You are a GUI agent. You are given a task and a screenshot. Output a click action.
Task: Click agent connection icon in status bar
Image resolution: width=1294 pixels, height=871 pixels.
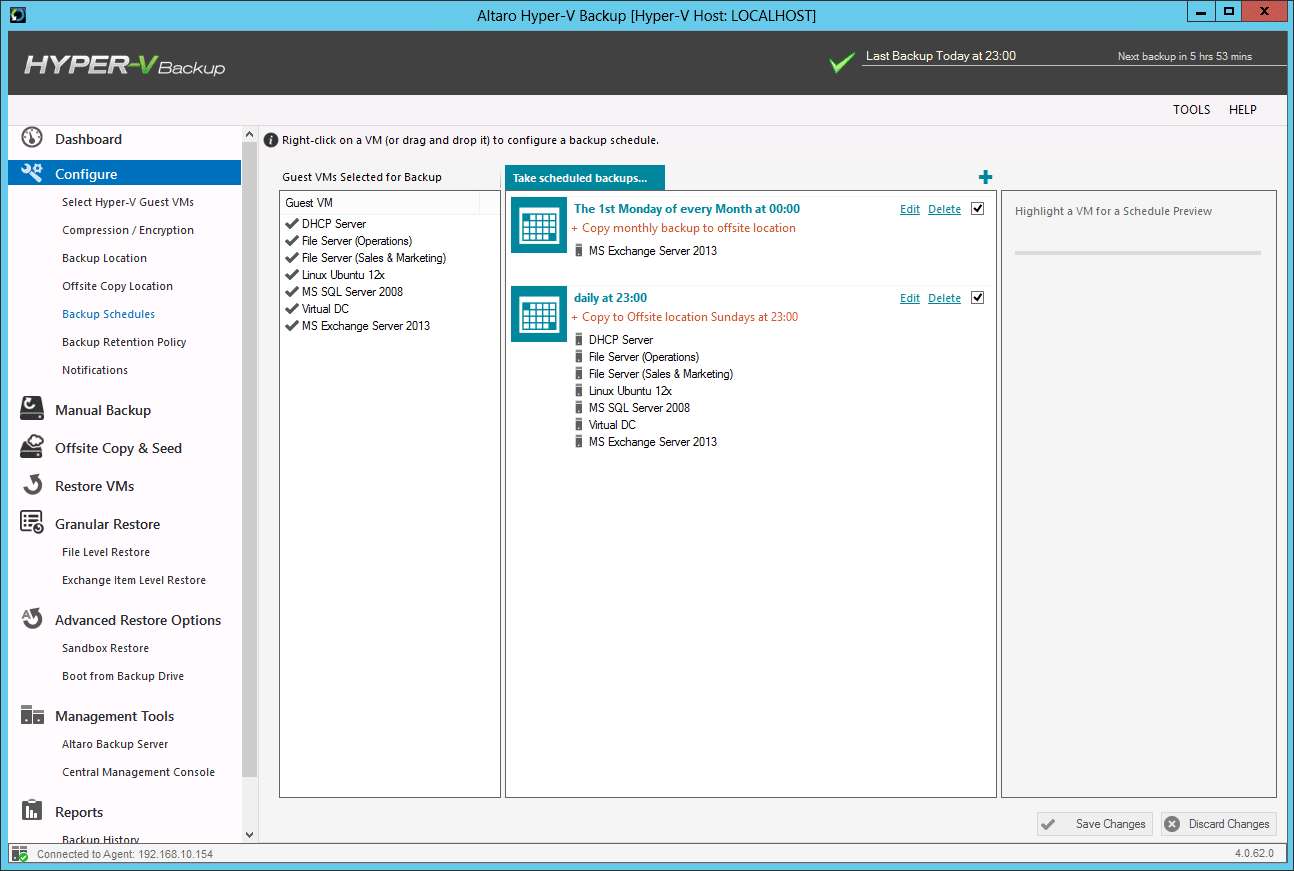(x=19, y=854)
